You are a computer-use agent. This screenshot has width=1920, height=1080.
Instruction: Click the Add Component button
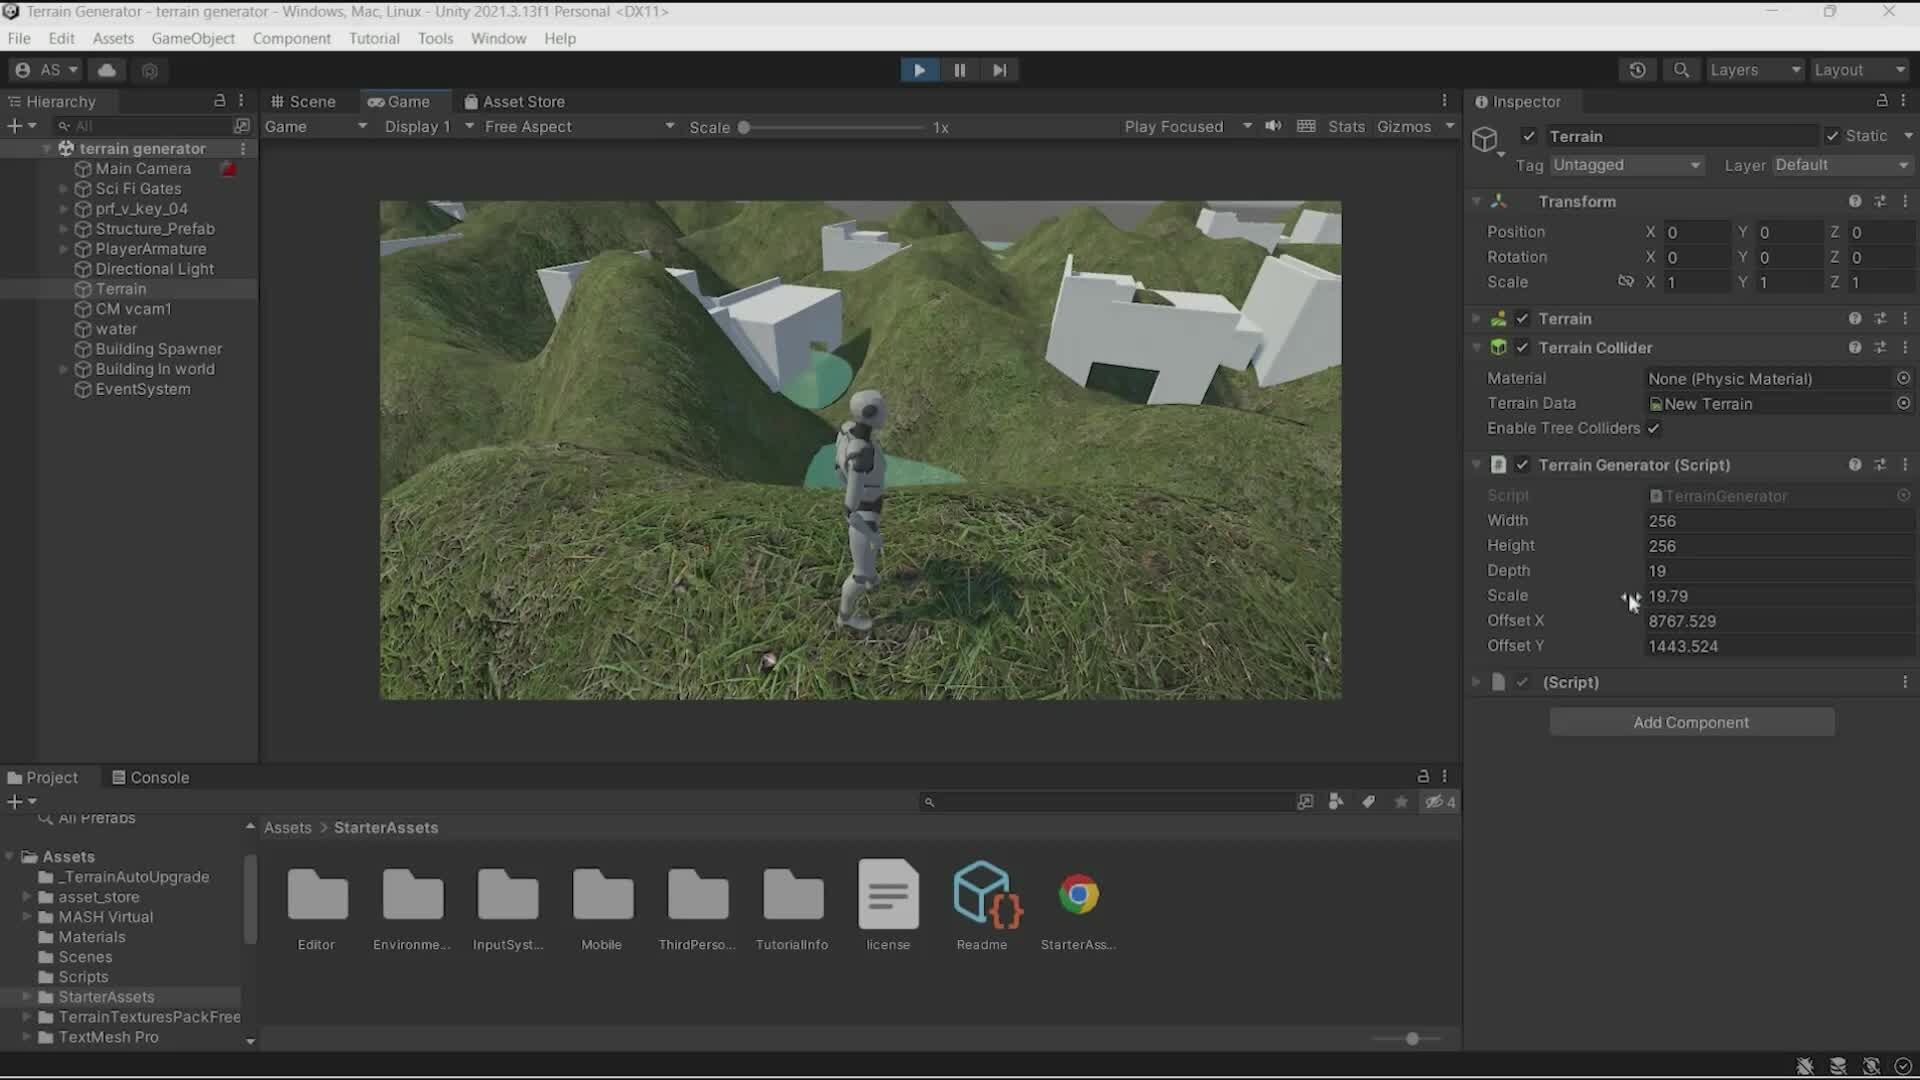pos(1692,721)
